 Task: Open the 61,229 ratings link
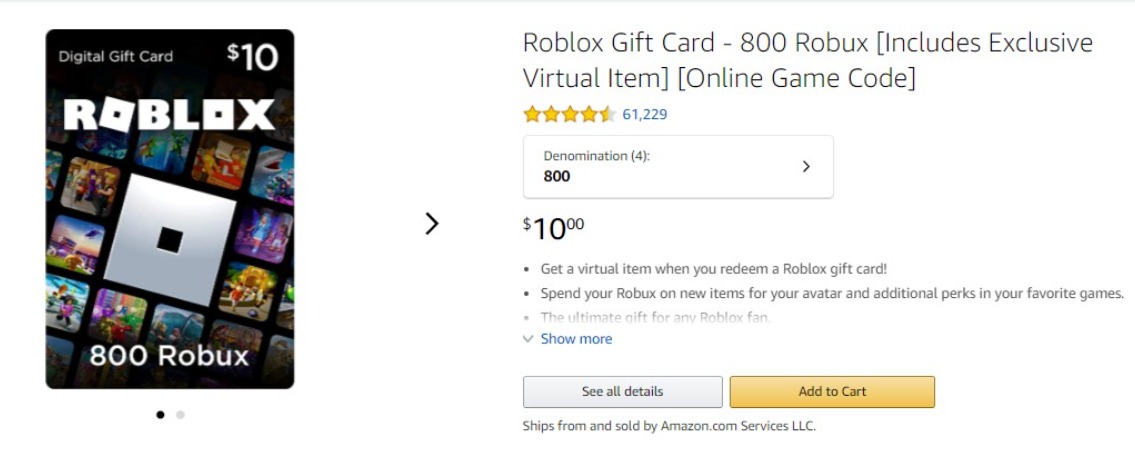tap(644, 114)
